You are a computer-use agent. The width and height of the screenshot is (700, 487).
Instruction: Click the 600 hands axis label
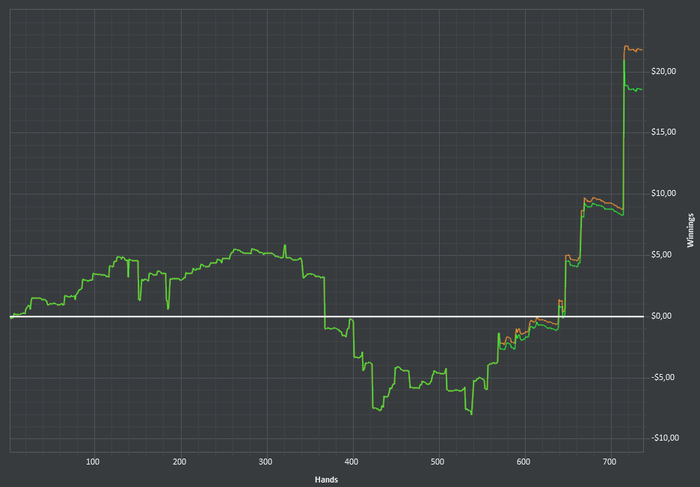pyautogui.click(x=524, y=462)
